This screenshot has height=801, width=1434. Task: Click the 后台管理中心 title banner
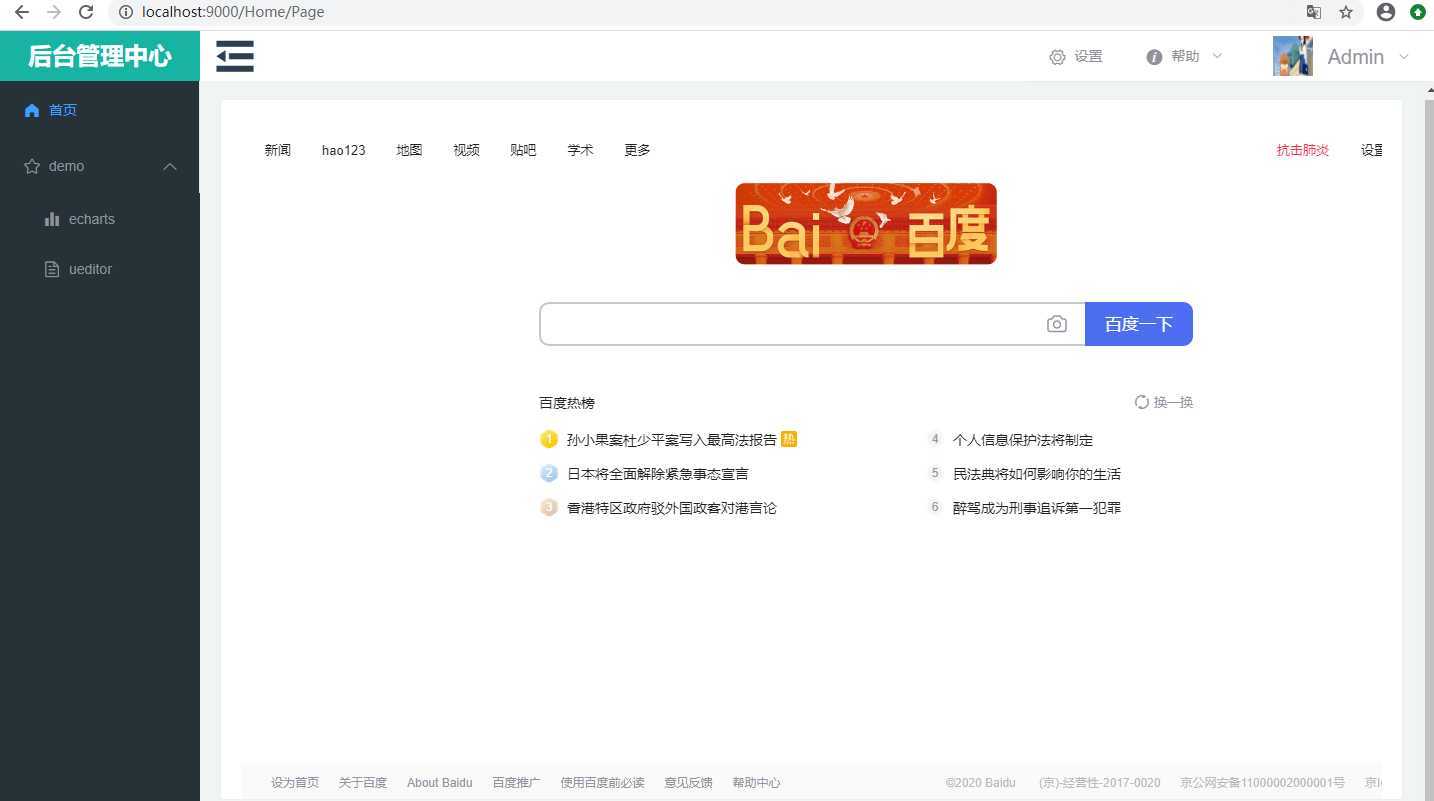pos(100,56)
